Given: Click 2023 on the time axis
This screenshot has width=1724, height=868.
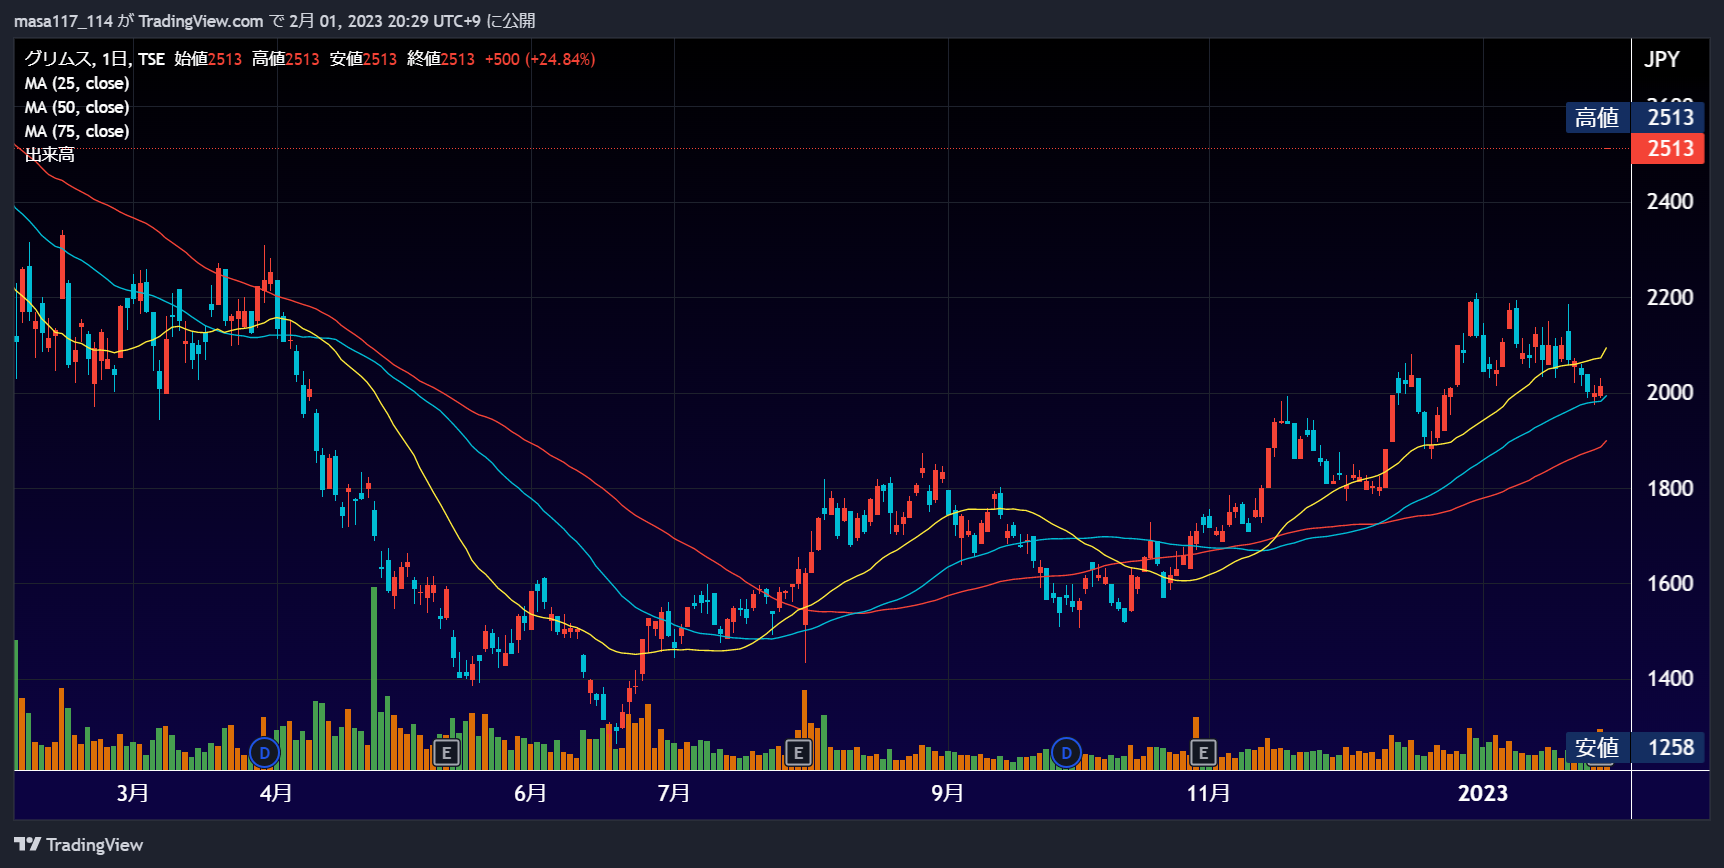Looking at the screenshot, I should point(1483,793).
